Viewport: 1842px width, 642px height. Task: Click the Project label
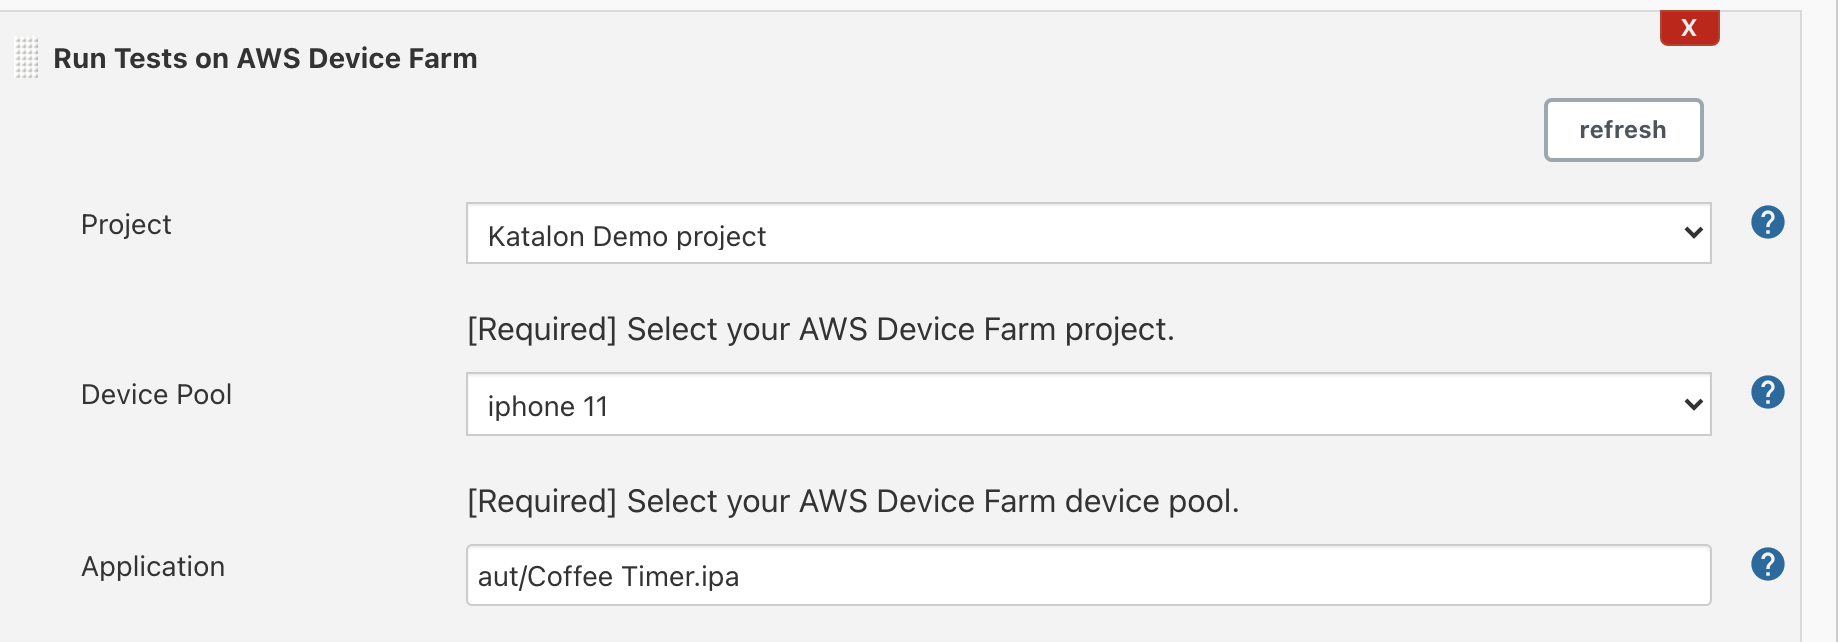tap(126, 224)
